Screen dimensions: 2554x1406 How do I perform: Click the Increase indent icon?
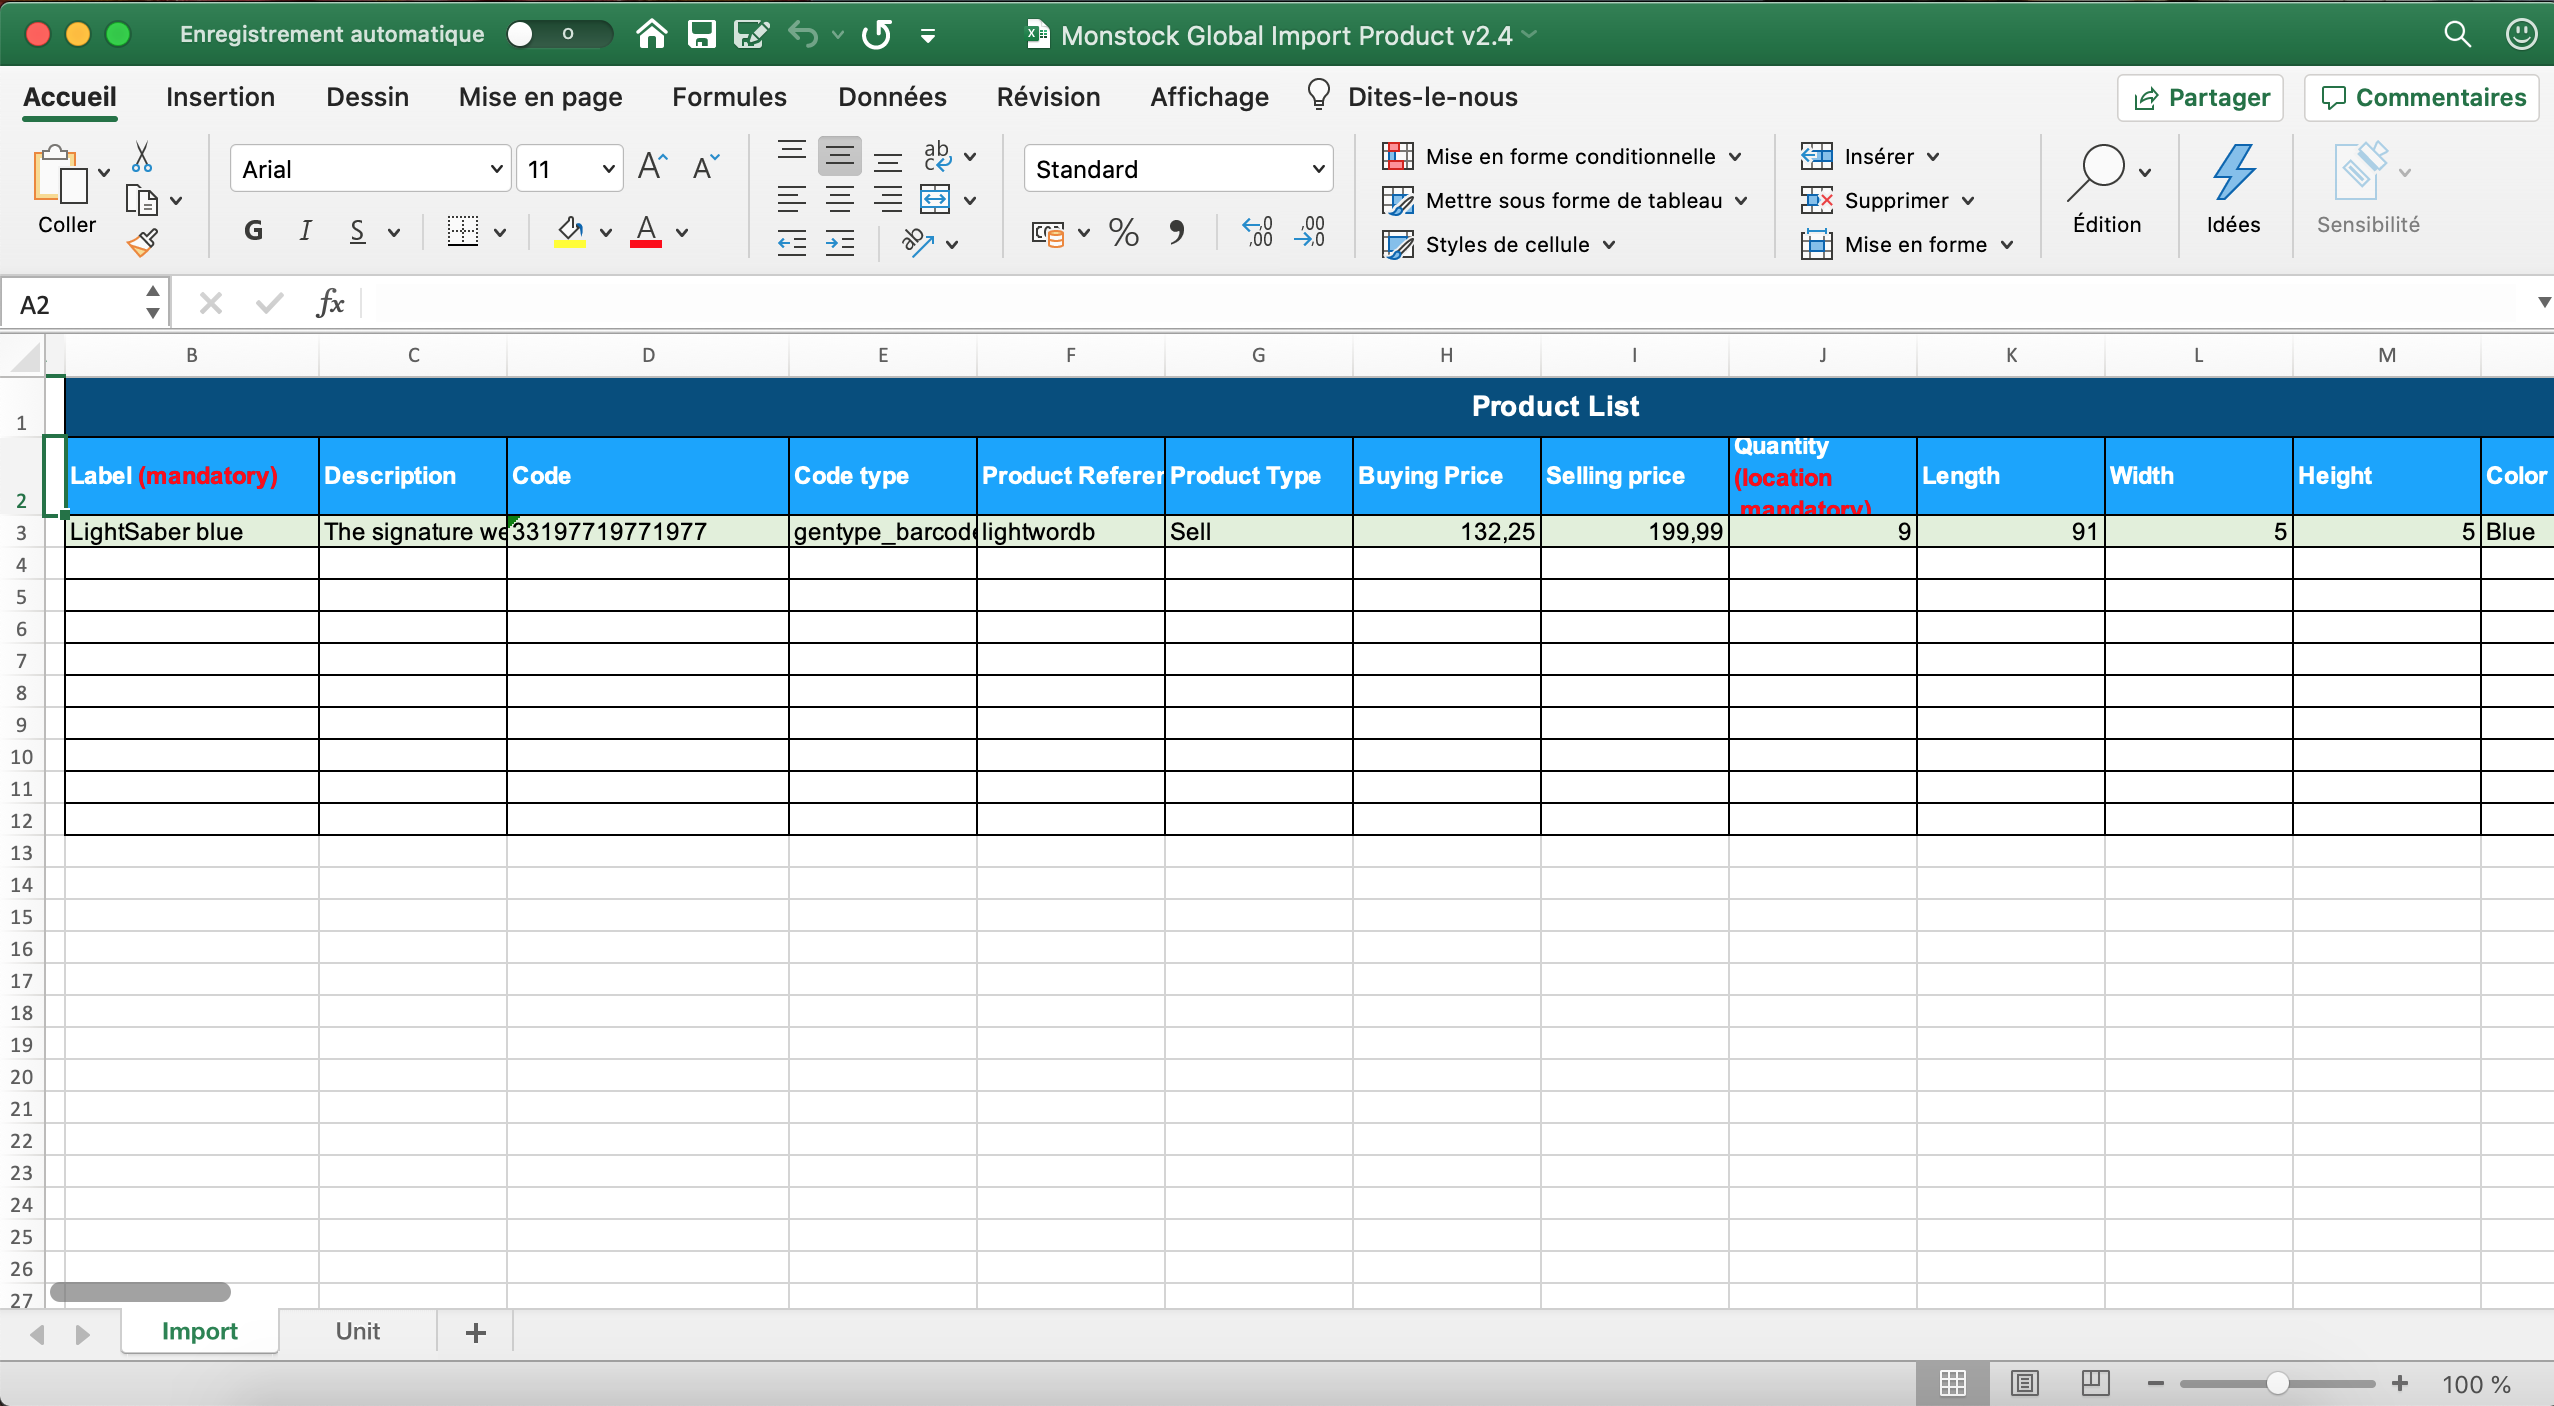click(840, 243)
